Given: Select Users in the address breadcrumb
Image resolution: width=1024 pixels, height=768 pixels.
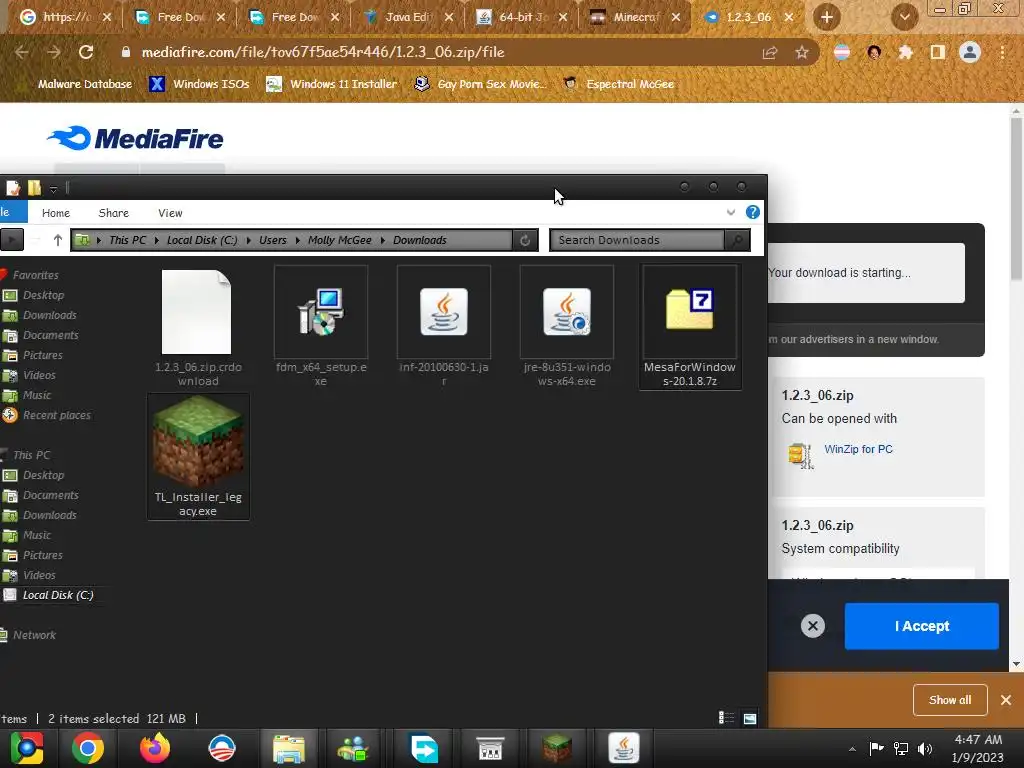Looking at the screenshot, I should [272, 240].
